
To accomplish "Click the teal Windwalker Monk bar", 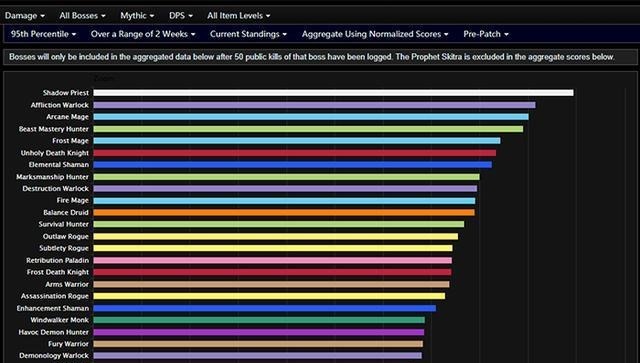I will click(259, 320).
